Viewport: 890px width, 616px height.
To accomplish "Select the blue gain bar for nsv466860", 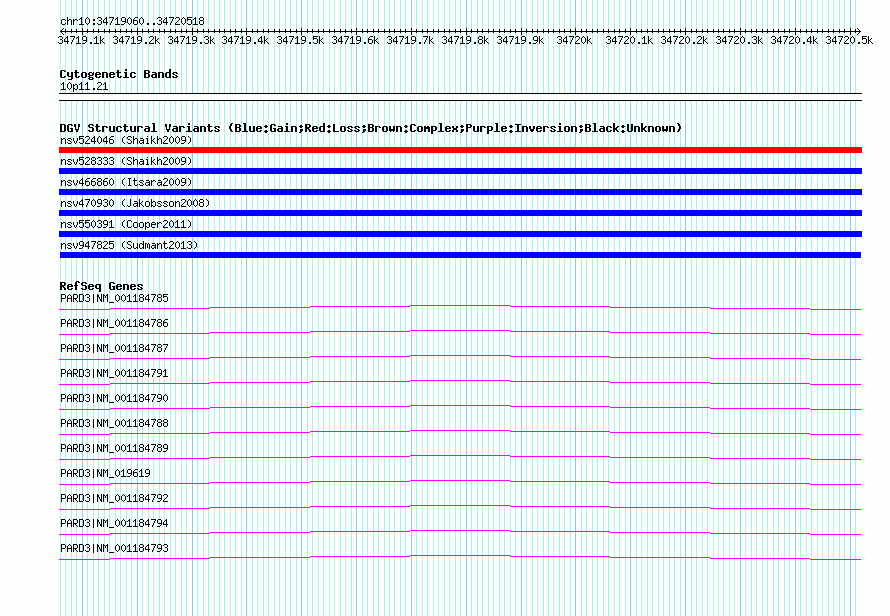I will coord(460,192).
